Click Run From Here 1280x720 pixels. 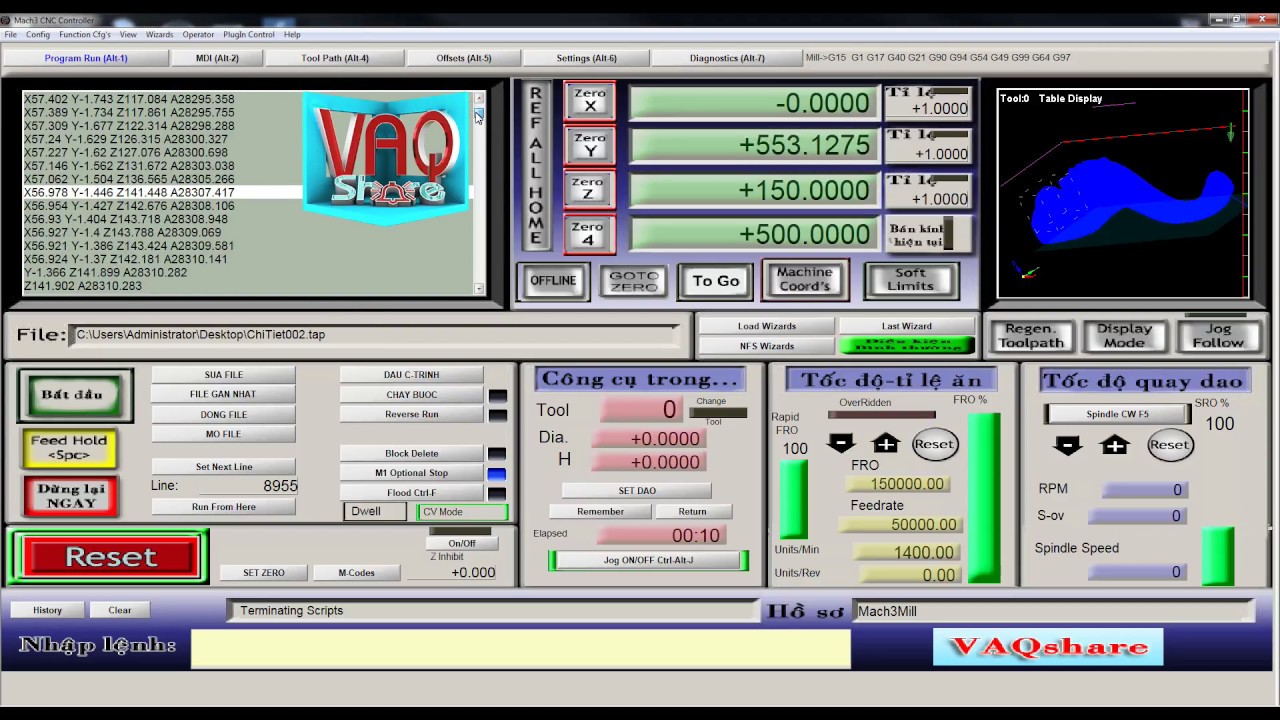coord(224,507)
